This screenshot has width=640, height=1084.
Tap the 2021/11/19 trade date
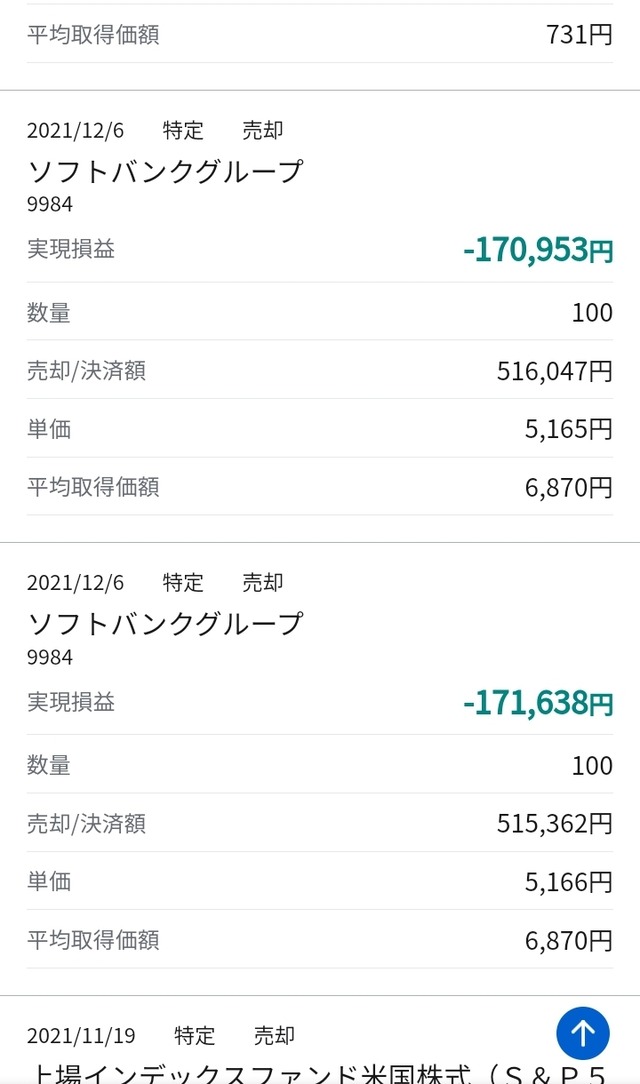[81, 1035]
